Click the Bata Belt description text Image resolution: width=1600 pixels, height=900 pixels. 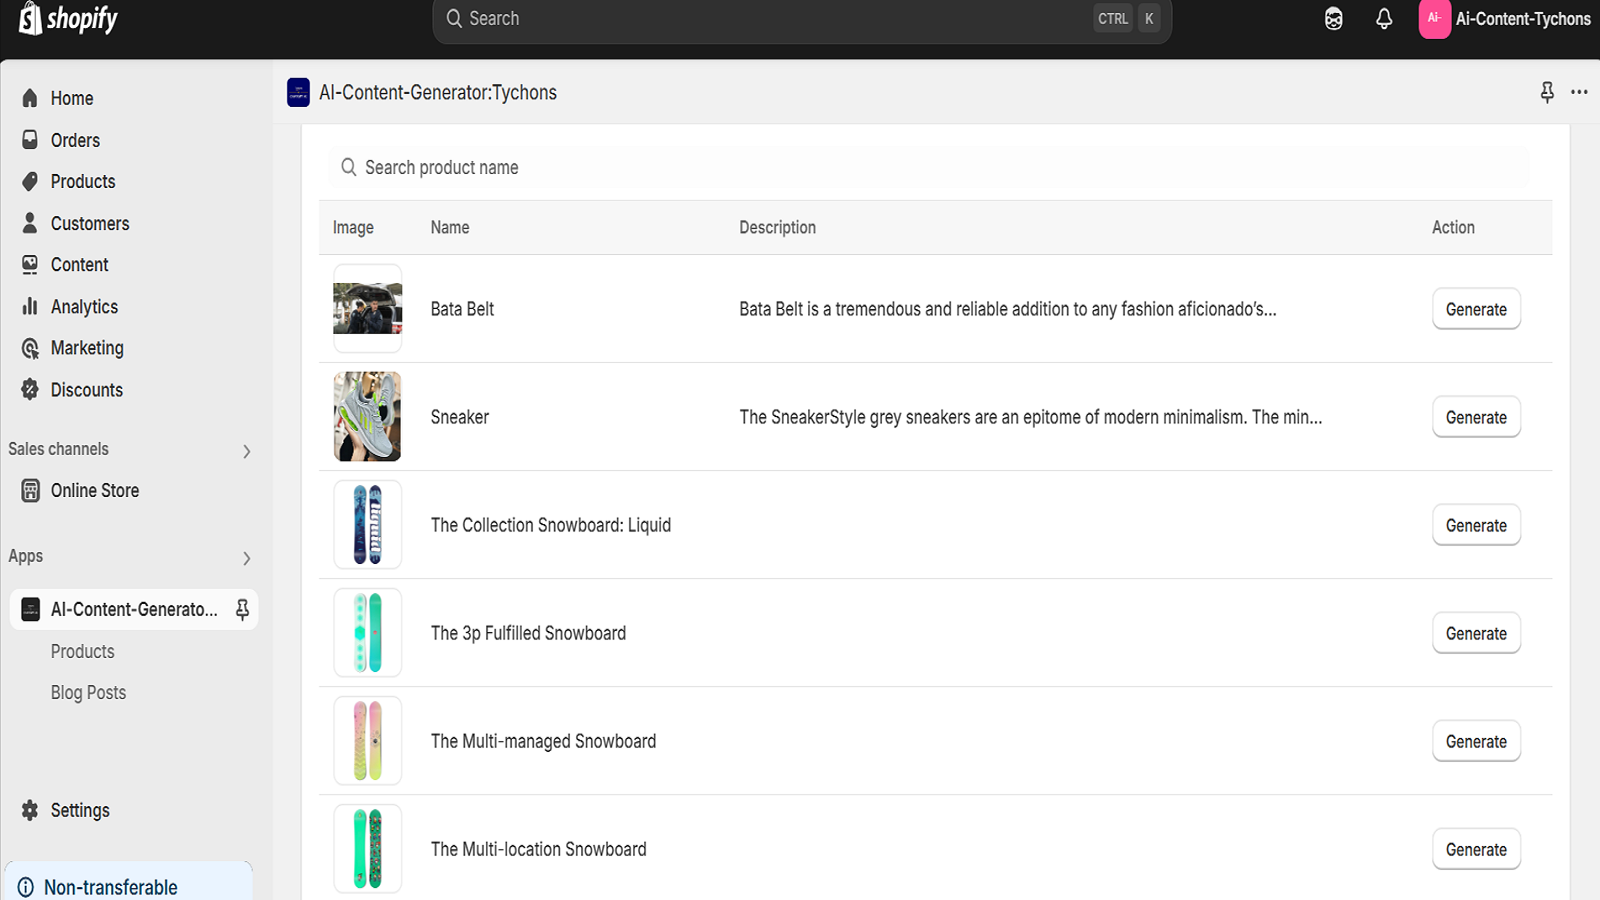coord(1007,309)
